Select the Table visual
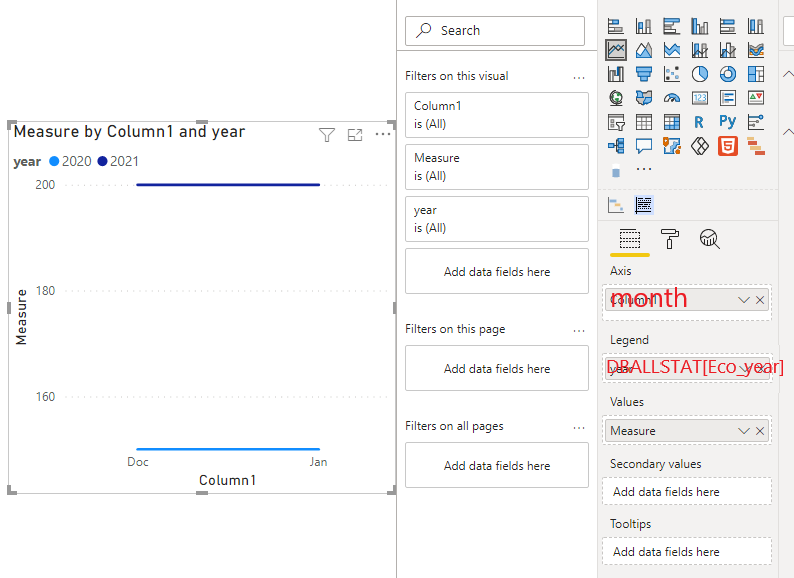 pyautogui.click(x=644, y=122)
